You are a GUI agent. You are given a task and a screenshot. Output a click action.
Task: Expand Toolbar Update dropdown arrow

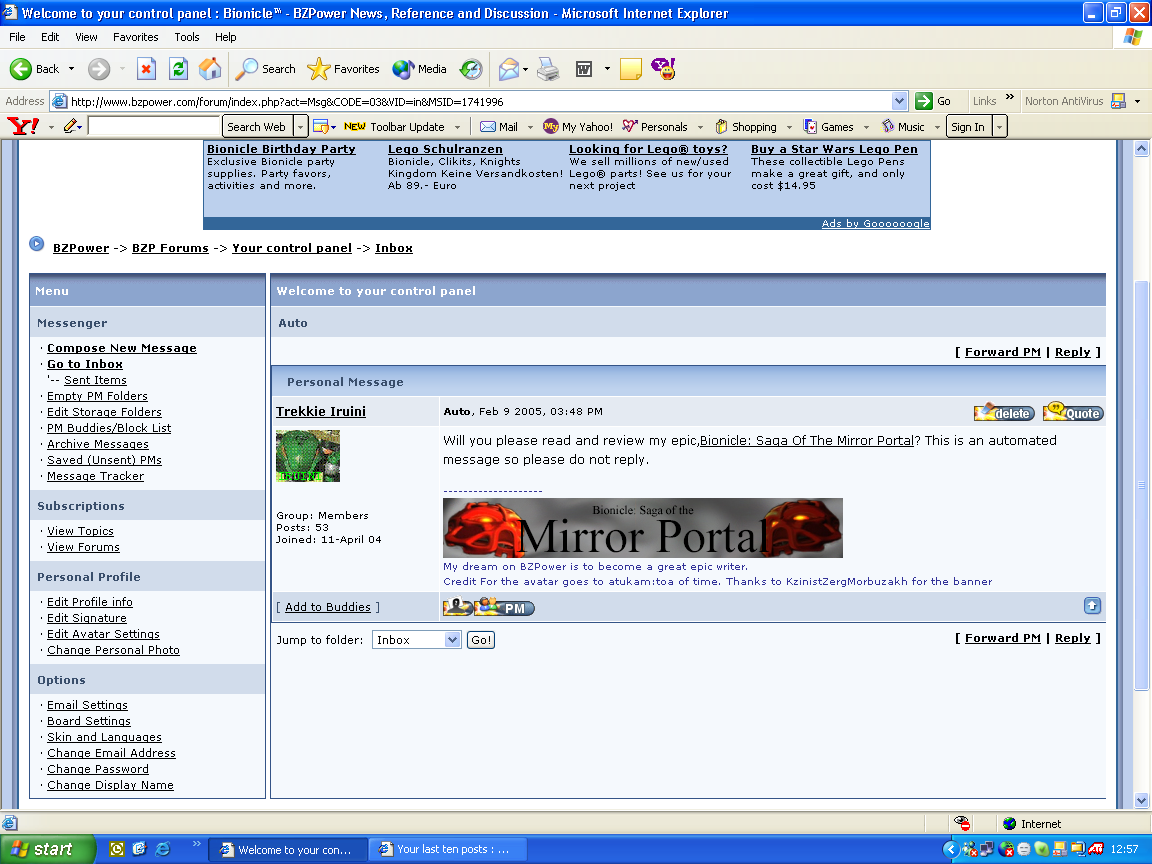(x=457, y=127)
